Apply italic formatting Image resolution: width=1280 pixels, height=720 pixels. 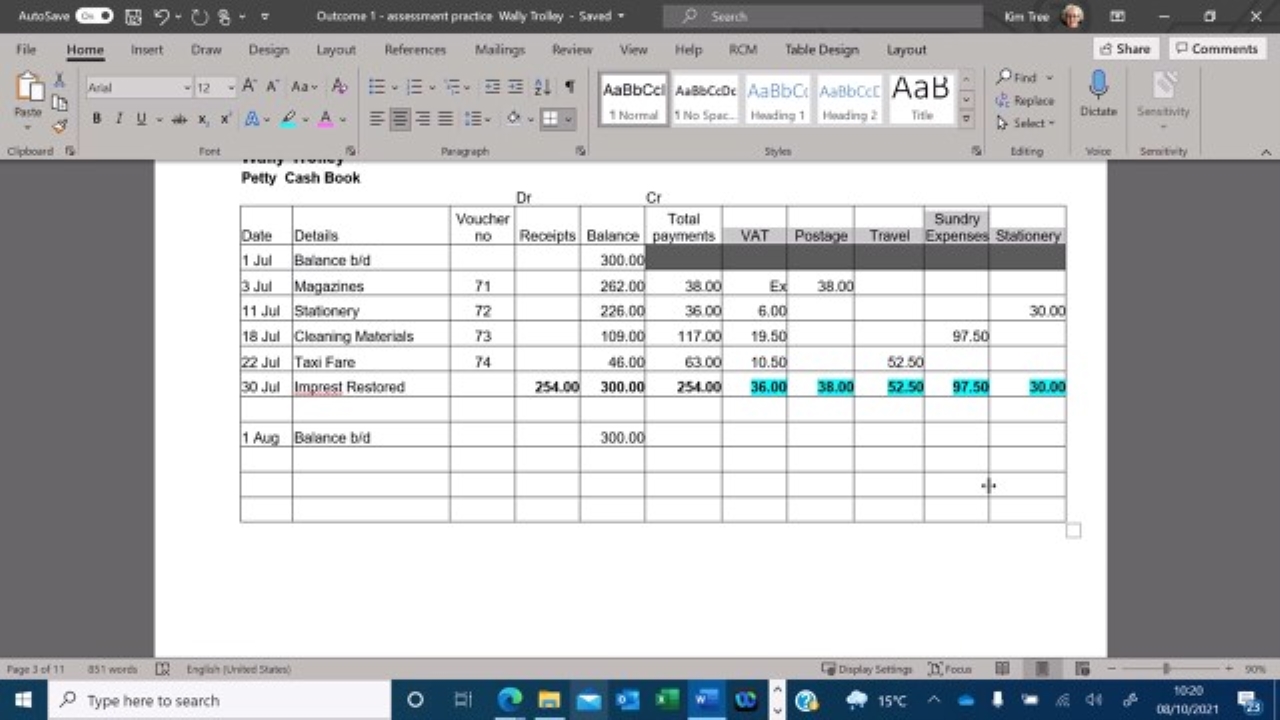coord(118,118)
